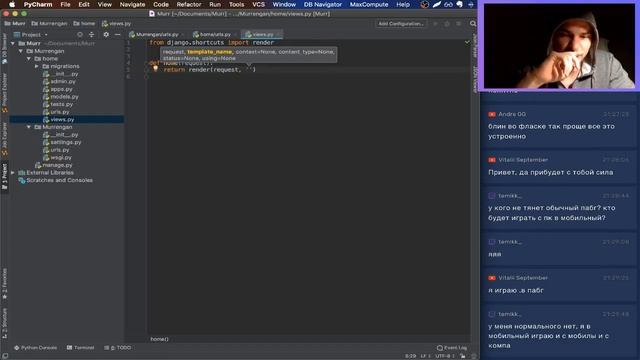Hide the Project panel with minus icon

[118, 35]
